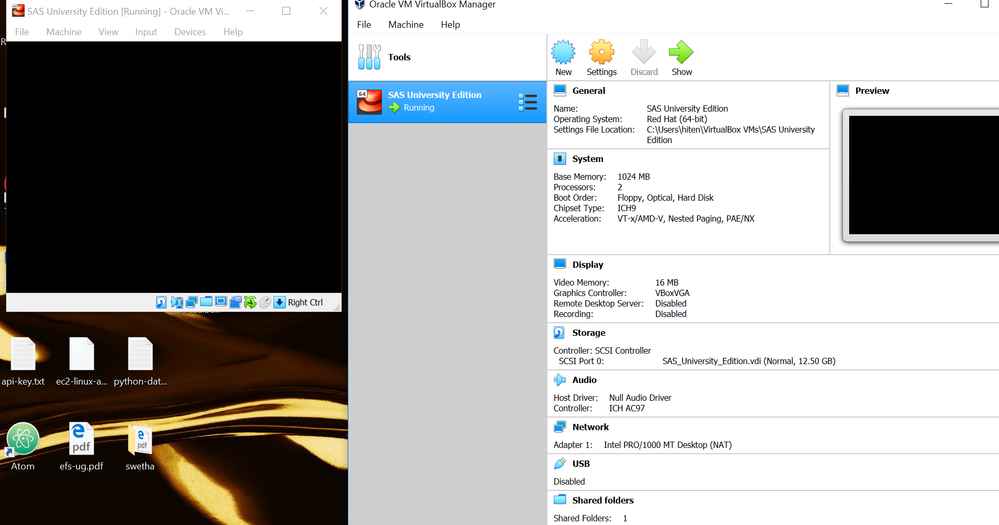Open the Network settings heading link
The height and width of the screenshot is (525, 999).
click(x=591, y=427)
